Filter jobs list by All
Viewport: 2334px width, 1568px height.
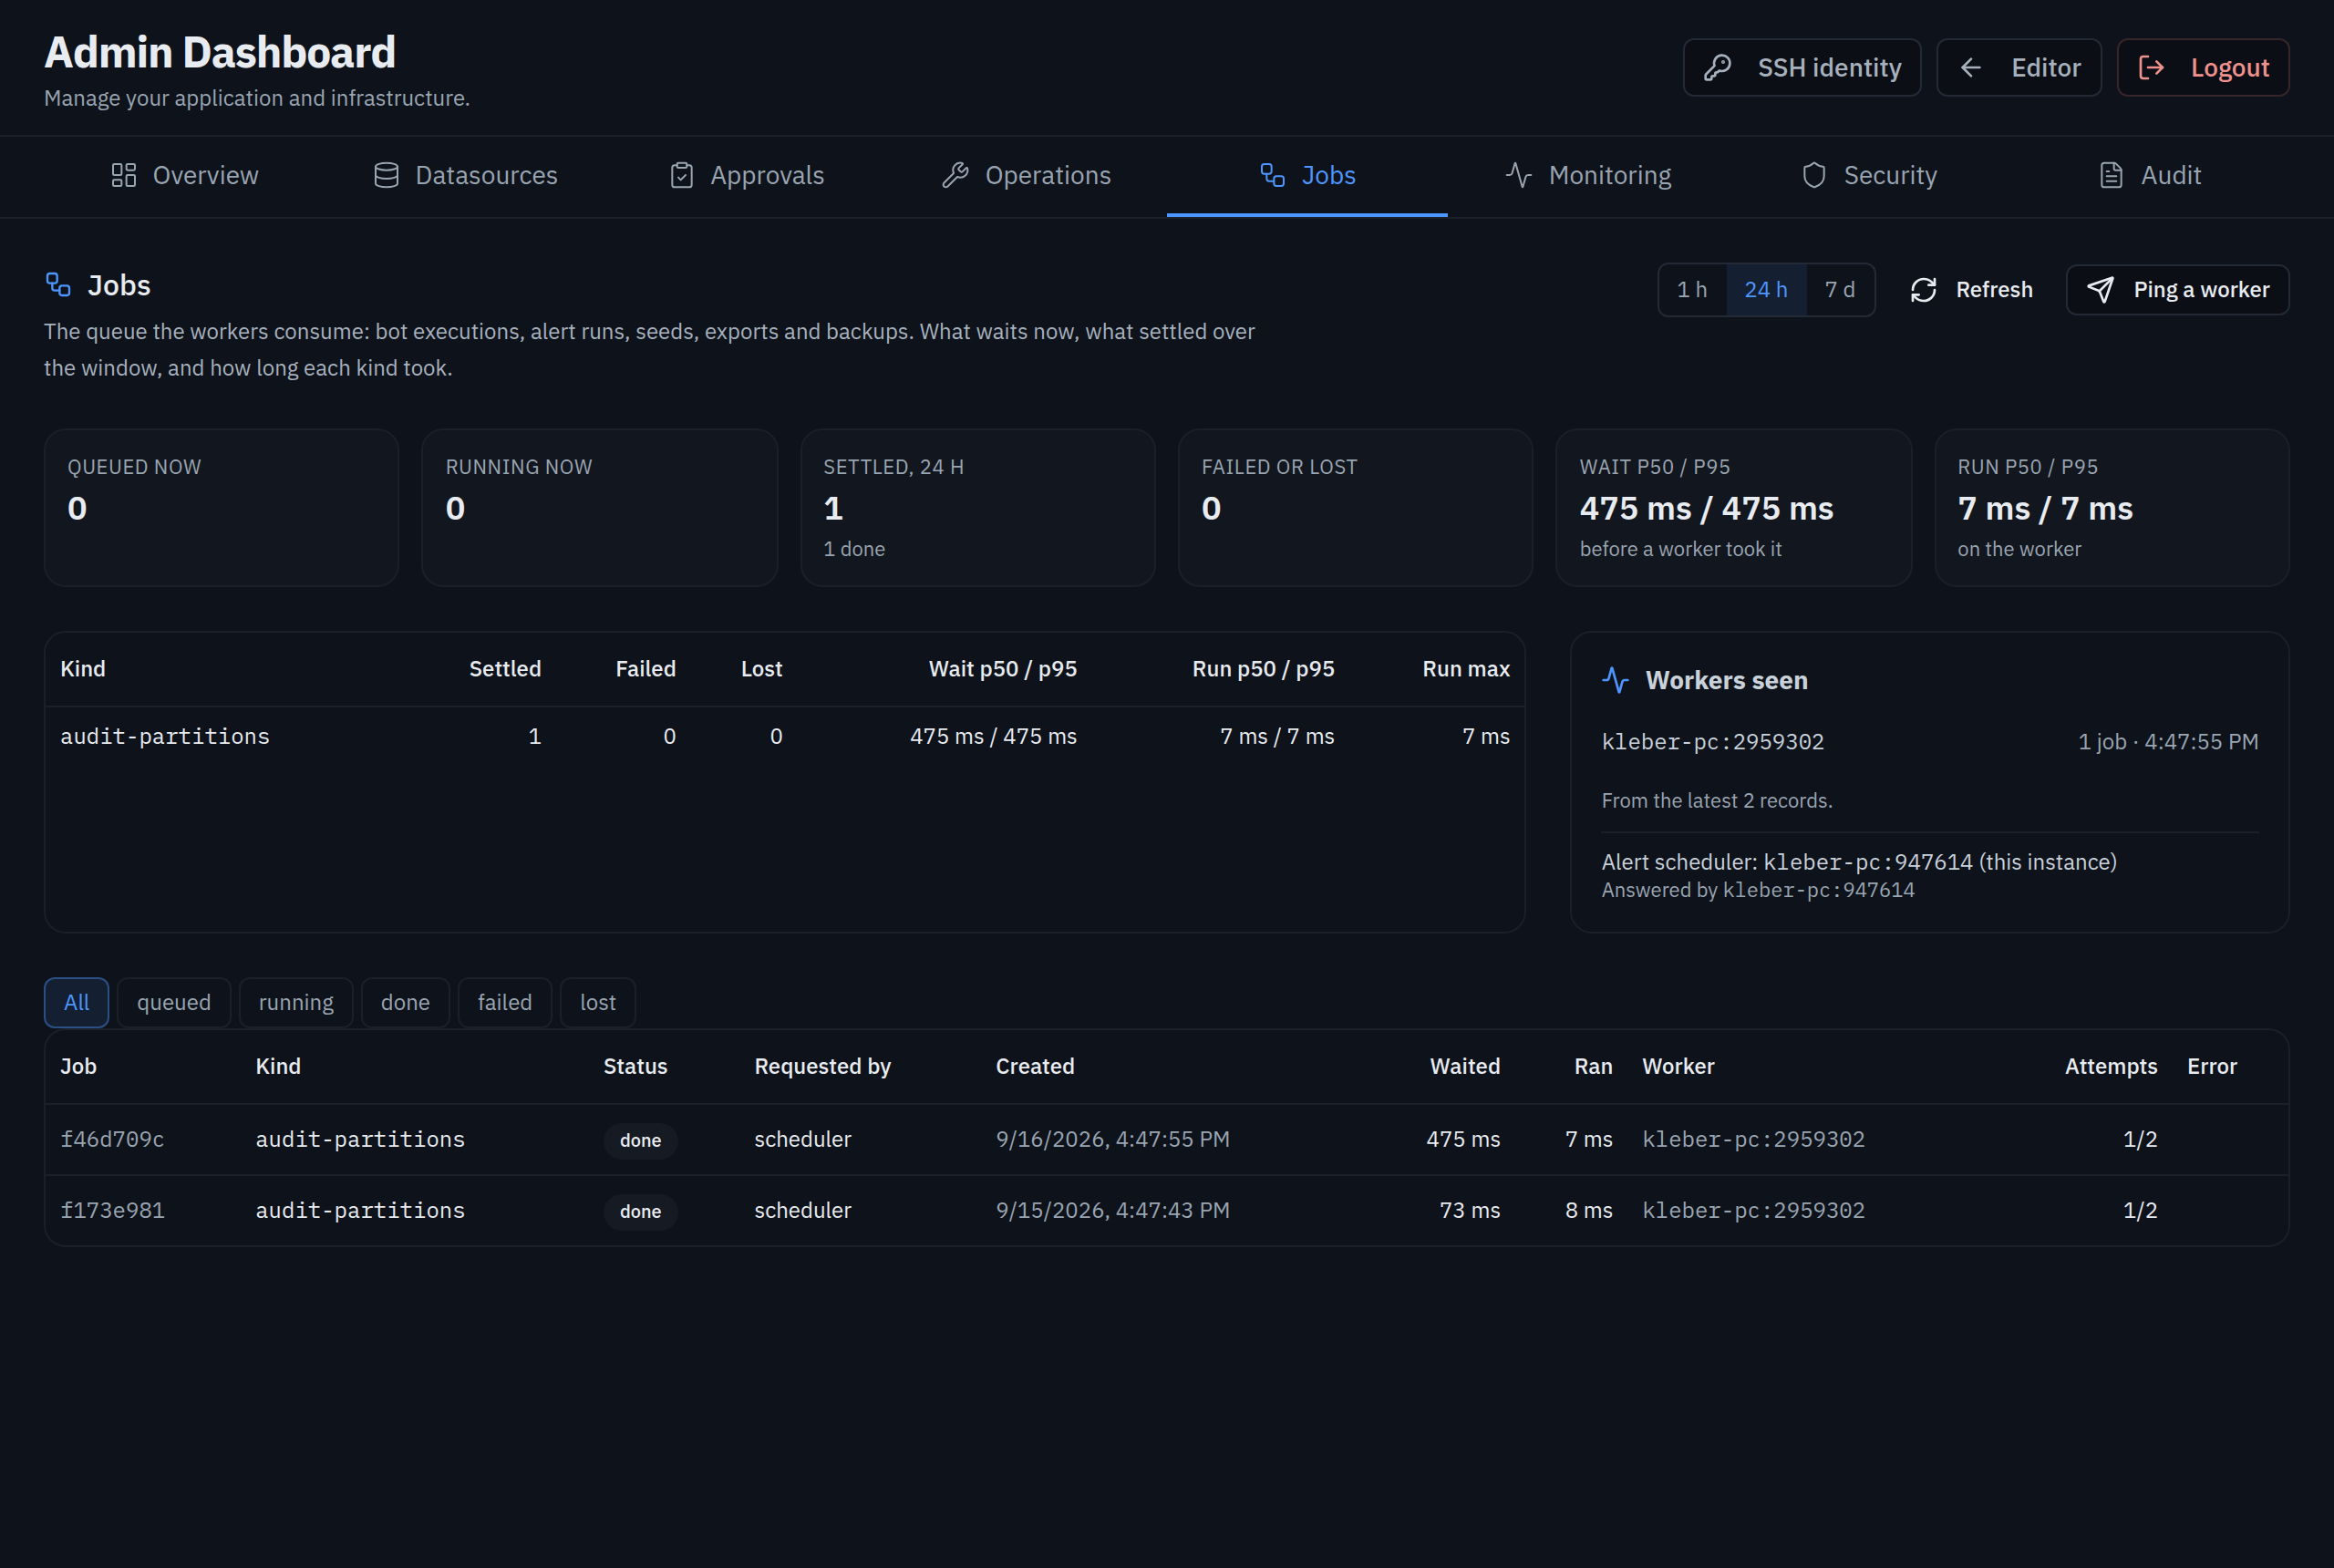[x=77, y=1002]
